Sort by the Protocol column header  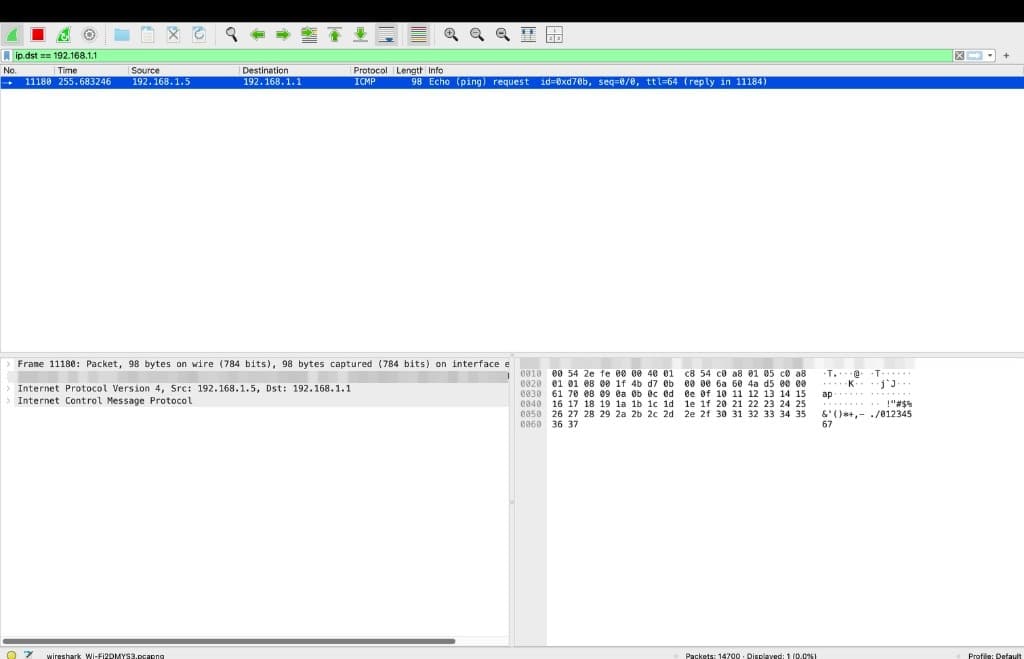[372, 70]
